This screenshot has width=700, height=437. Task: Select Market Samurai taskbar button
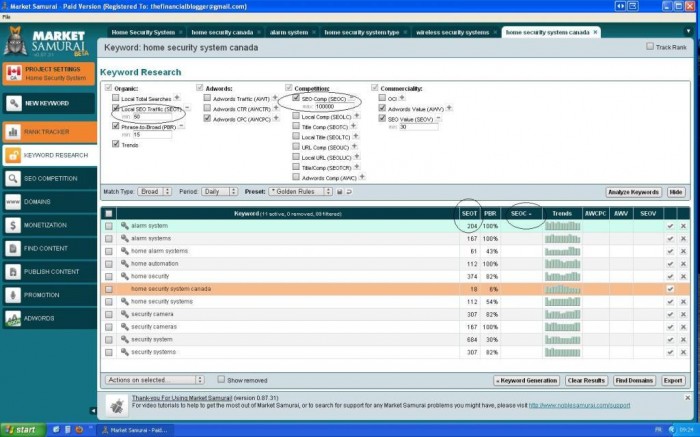click(134, 430)
